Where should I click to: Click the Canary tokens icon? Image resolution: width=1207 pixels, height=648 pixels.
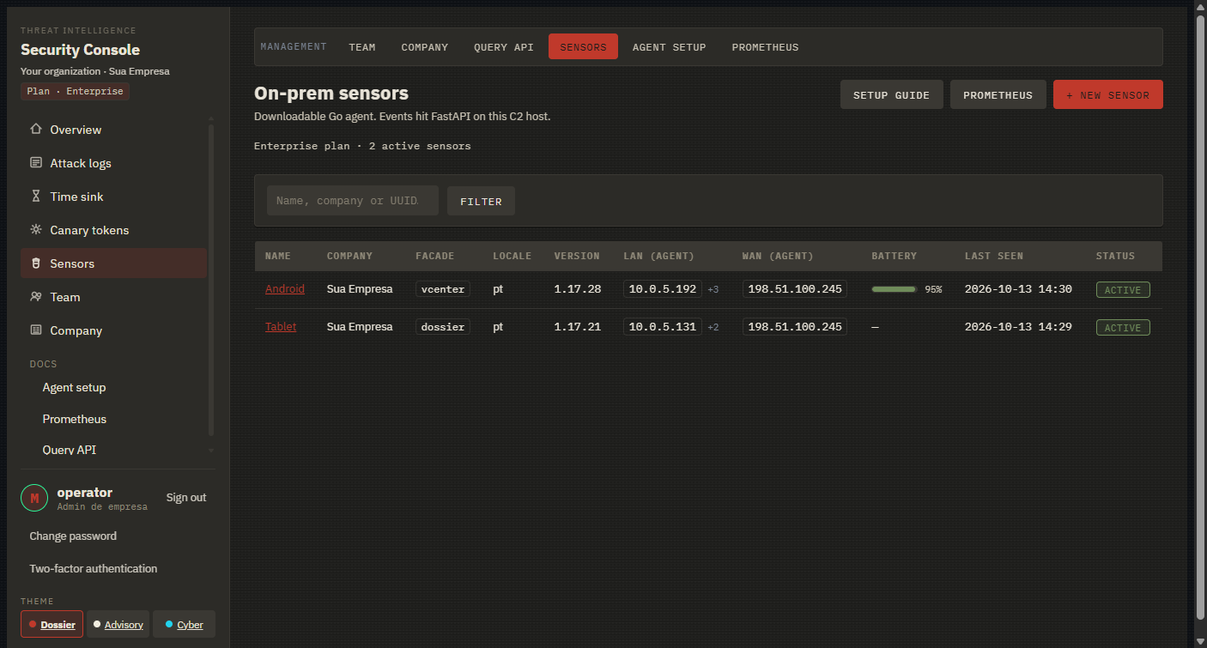pos(36,230)
